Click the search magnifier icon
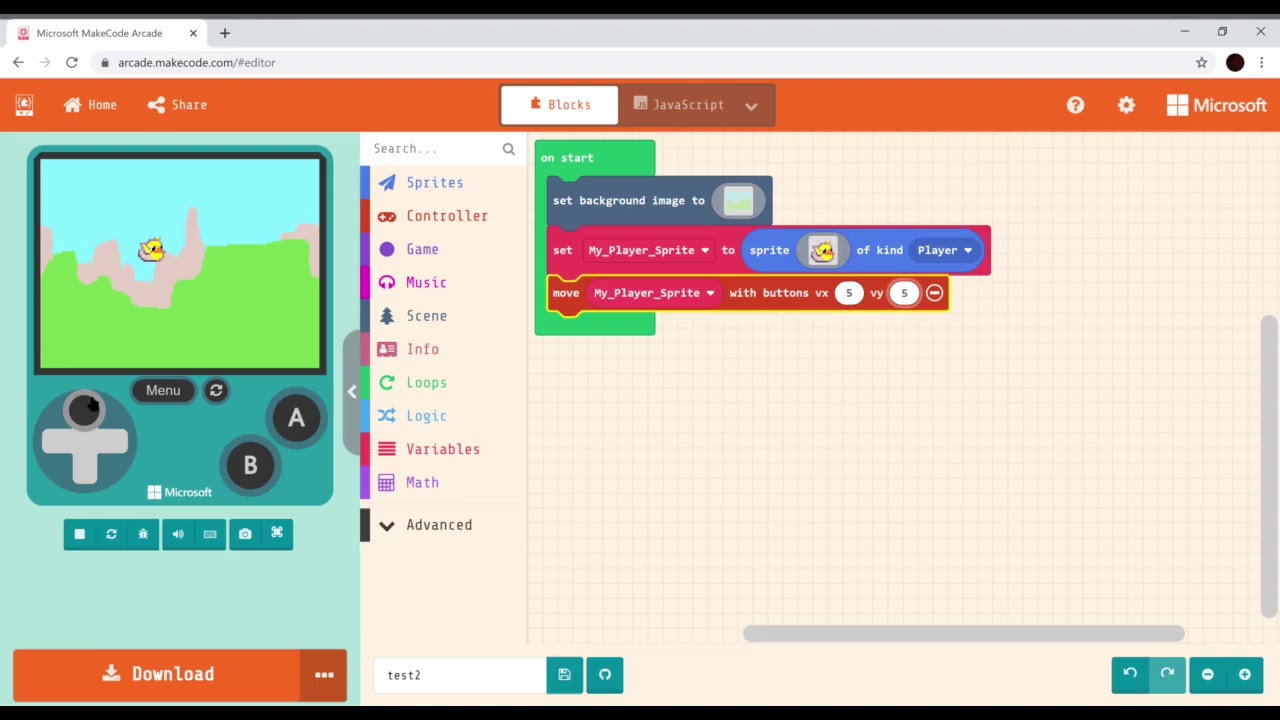Image resolution: width=1280 pixels, height=720 pixels. (x=508, y=149)
